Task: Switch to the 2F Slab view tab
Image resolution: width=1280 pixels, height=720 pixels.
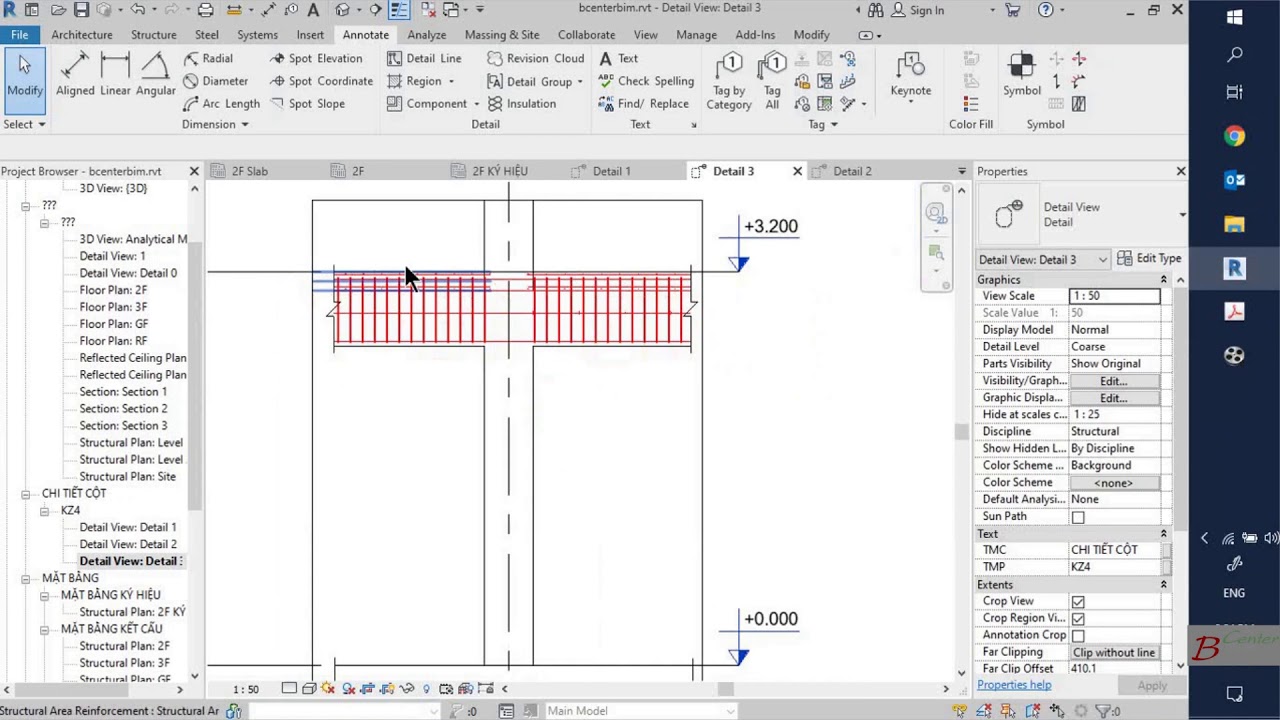Action: tap(250, 171)
